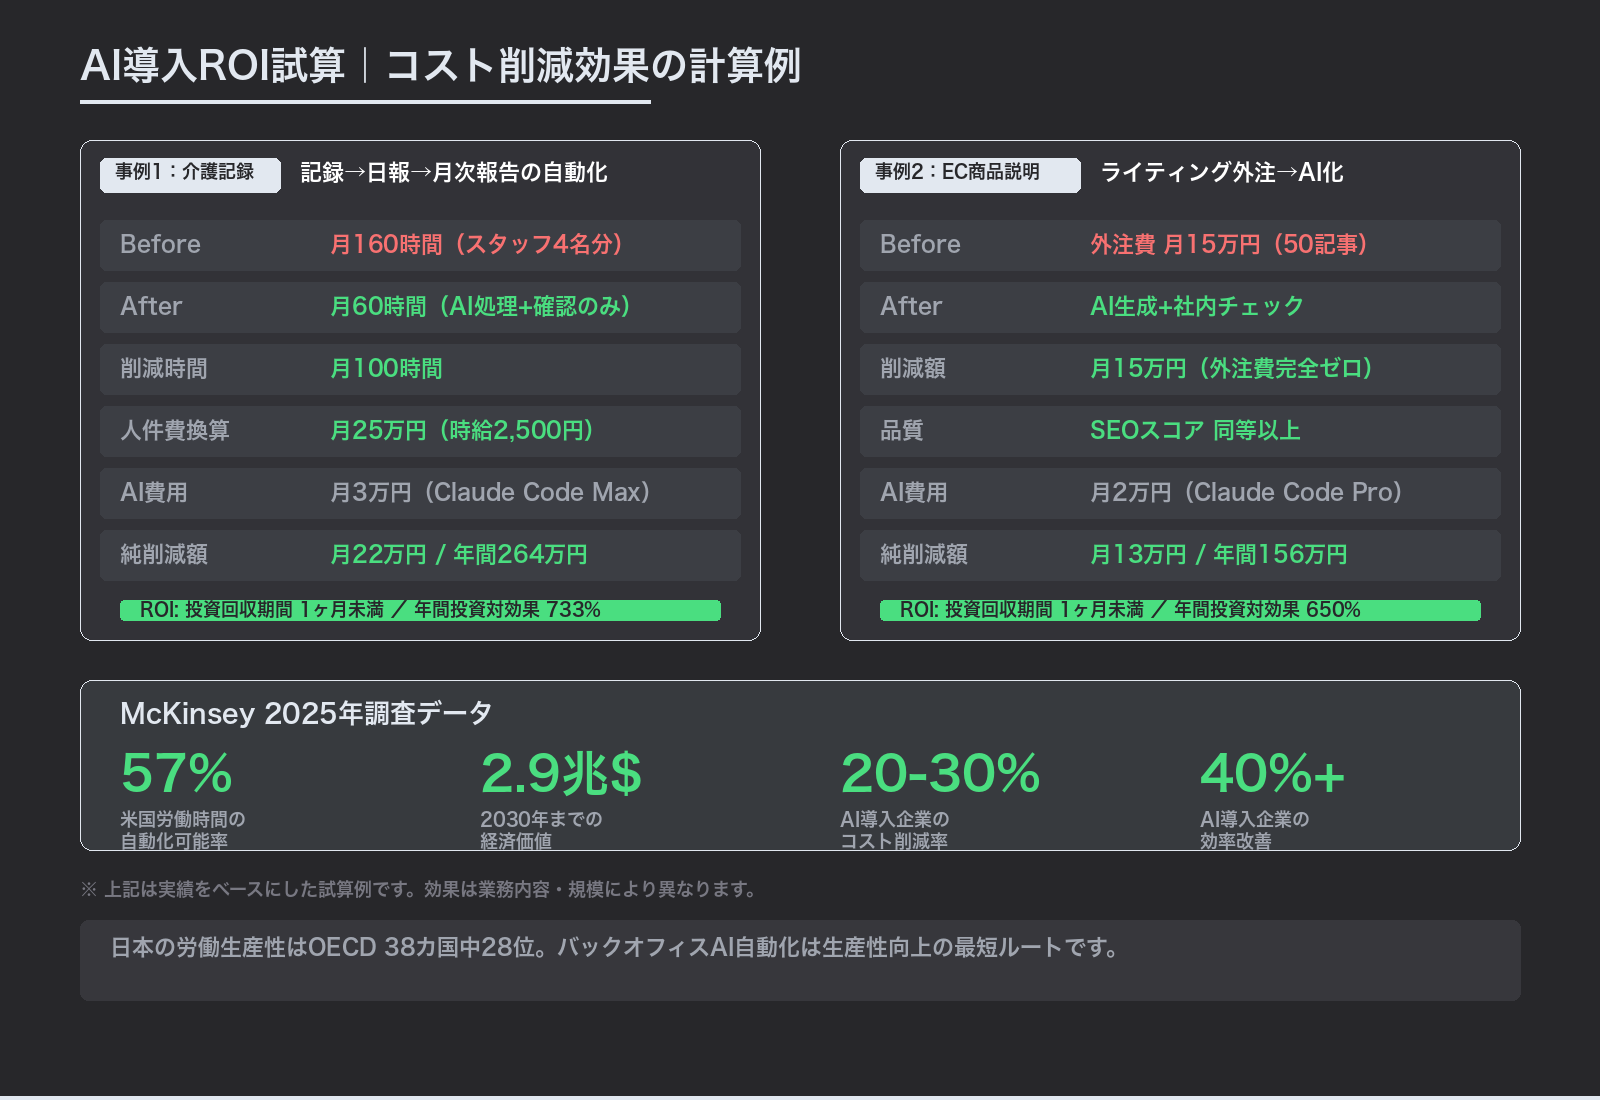This screenshot has height=1100, width=1600.
Task: Click 'After' label in 事例2 card
Action: 911,307
